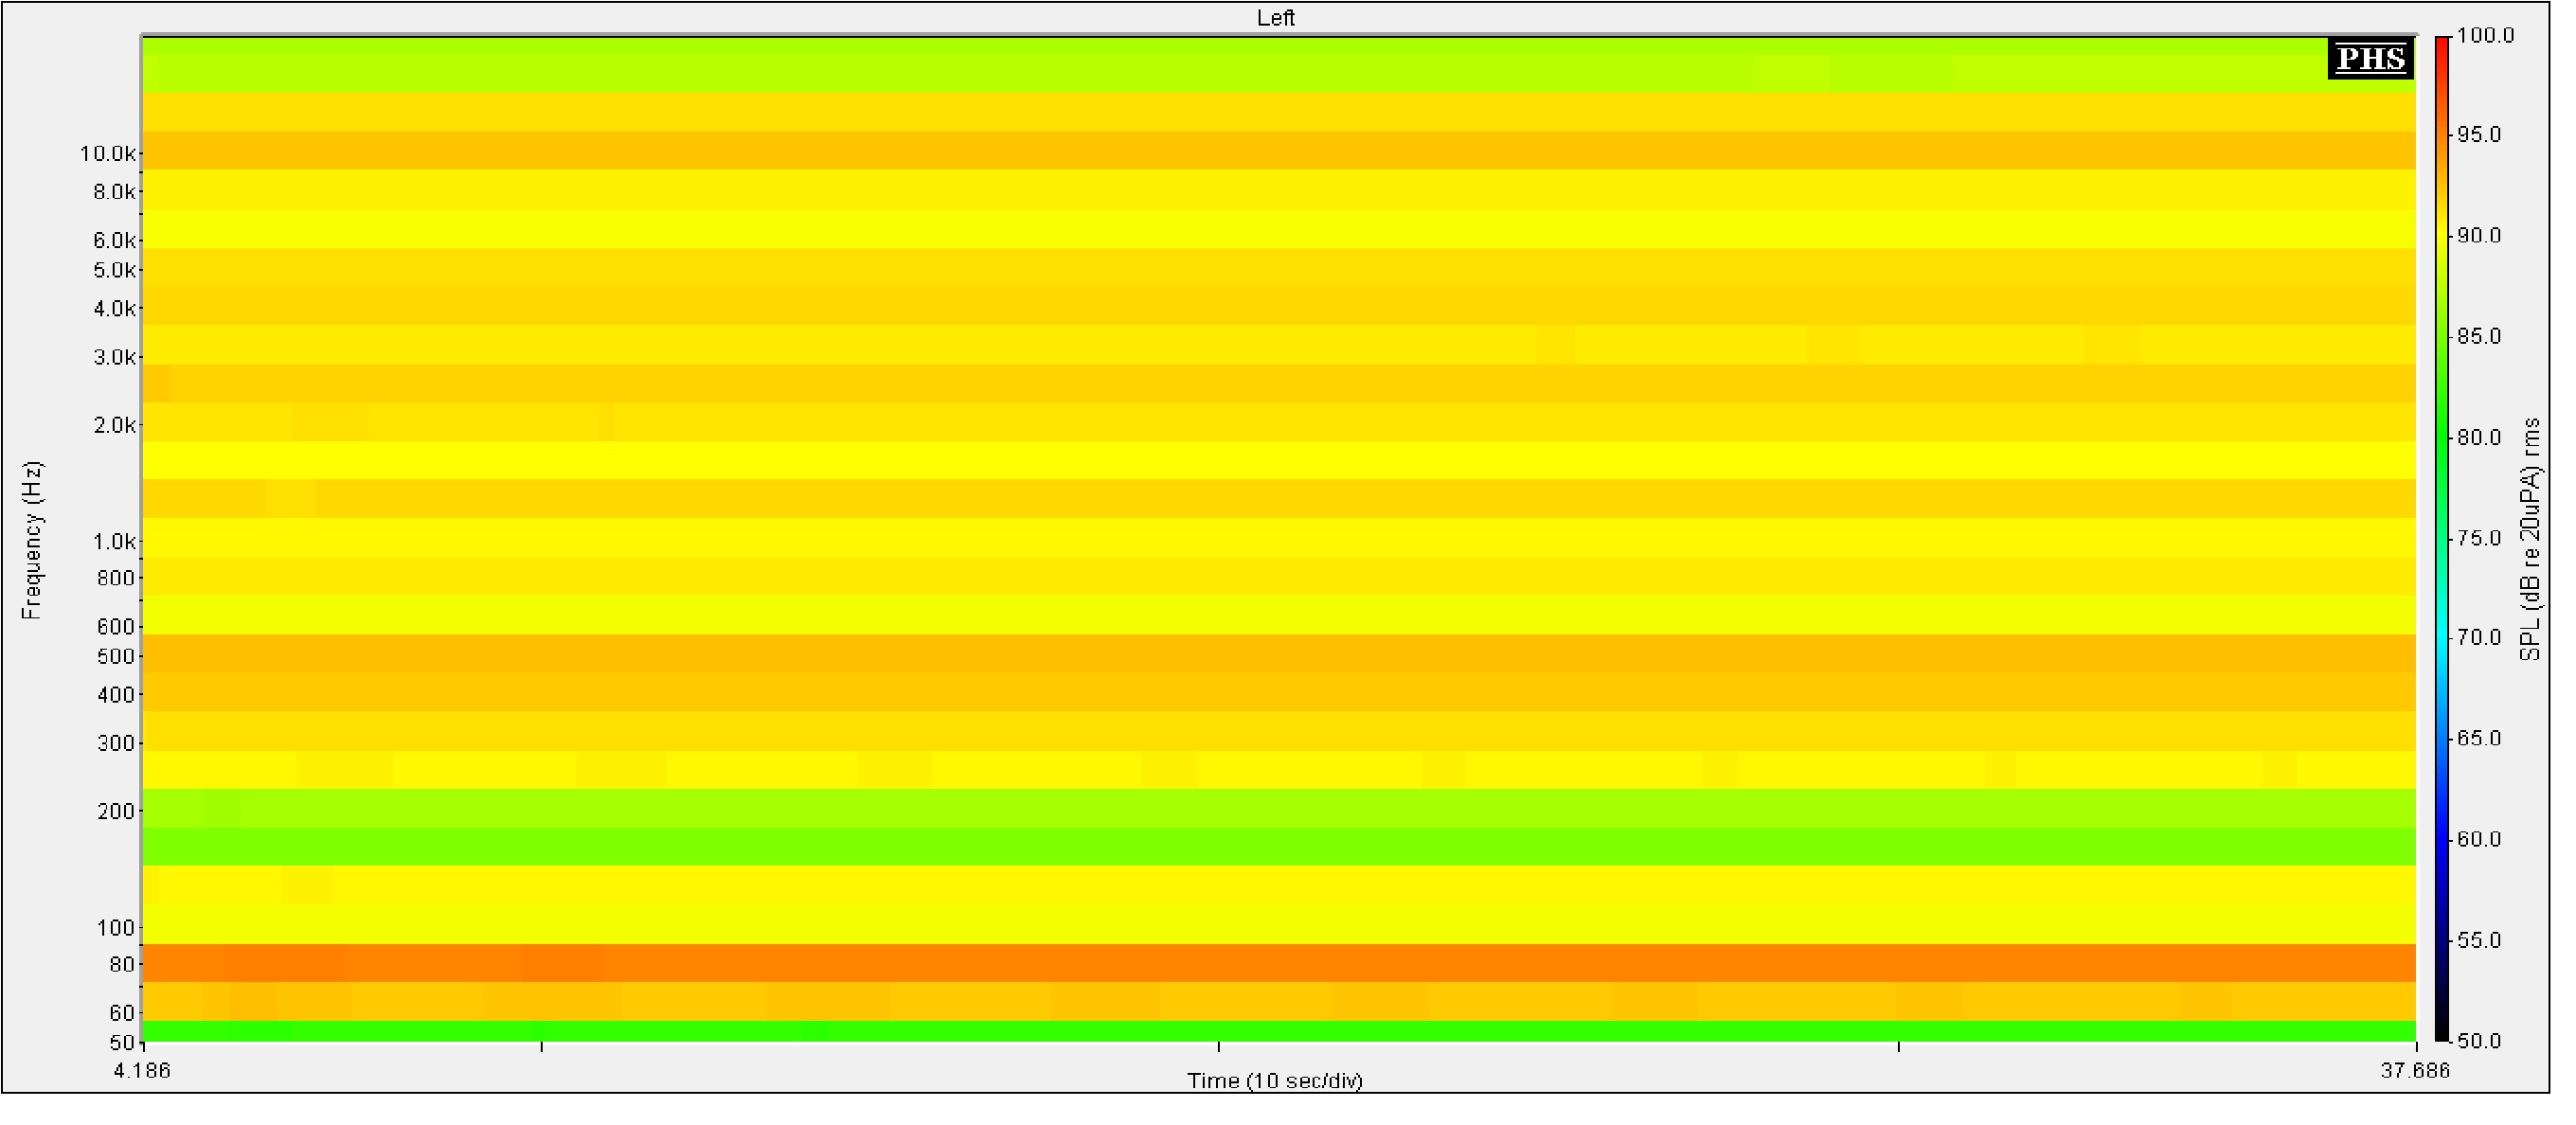Click the 50.0 color scale minimum value
Image resolution: width=2576 pixels, height=1125 pixels.
click(x=2478, y=1041)
